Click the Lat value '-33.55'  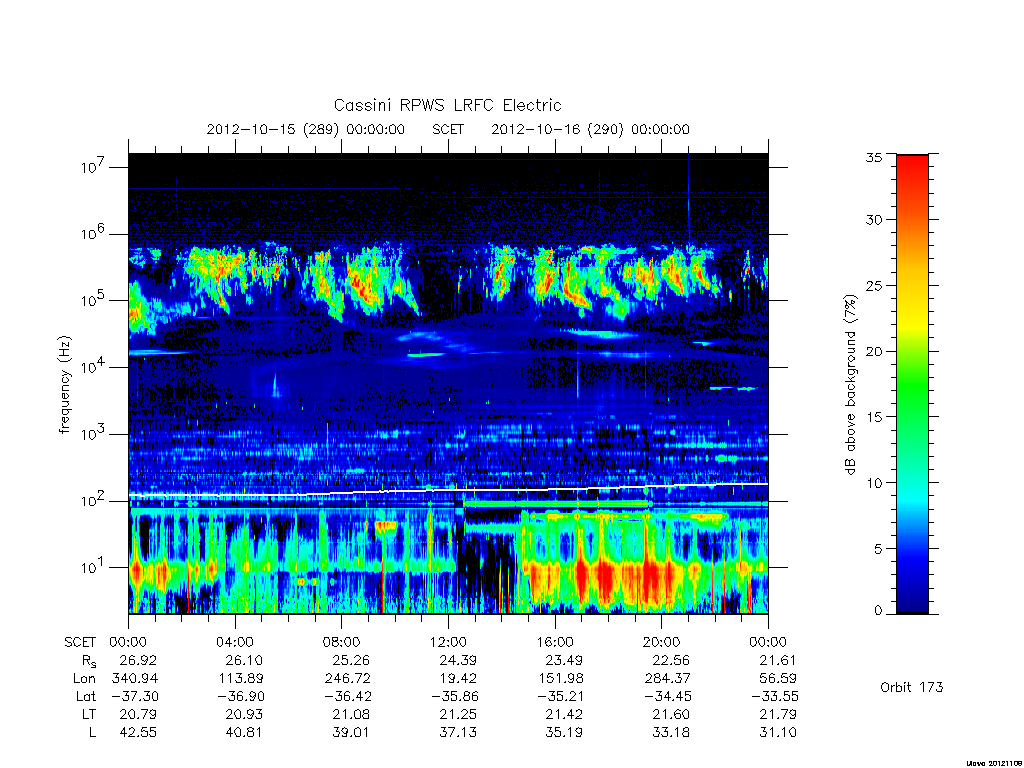[775, 696]
